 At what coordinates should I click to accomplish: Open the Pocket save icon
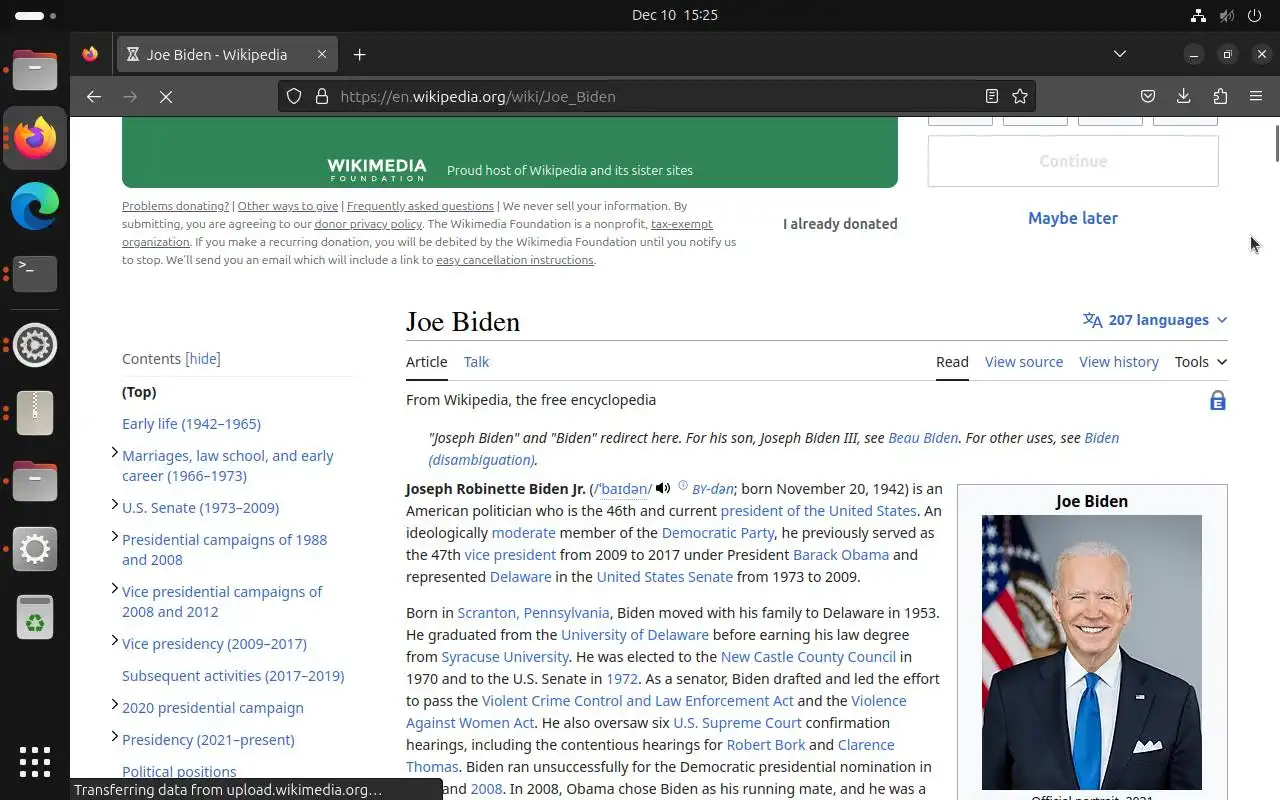(x=1148, y=96)
